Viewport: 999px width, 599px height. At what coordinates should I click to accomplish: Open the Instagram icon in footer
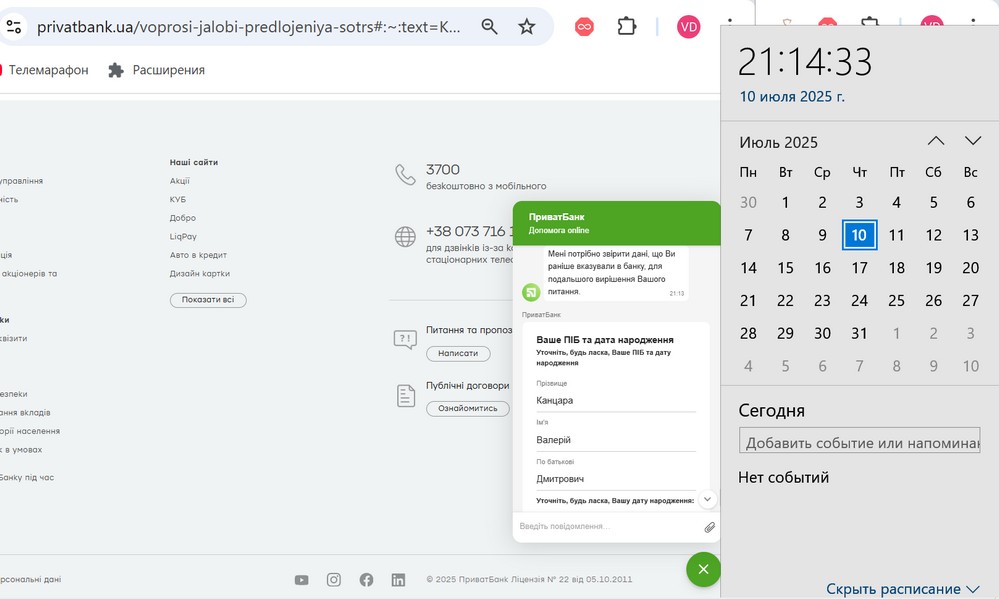(x=334, y=579)
